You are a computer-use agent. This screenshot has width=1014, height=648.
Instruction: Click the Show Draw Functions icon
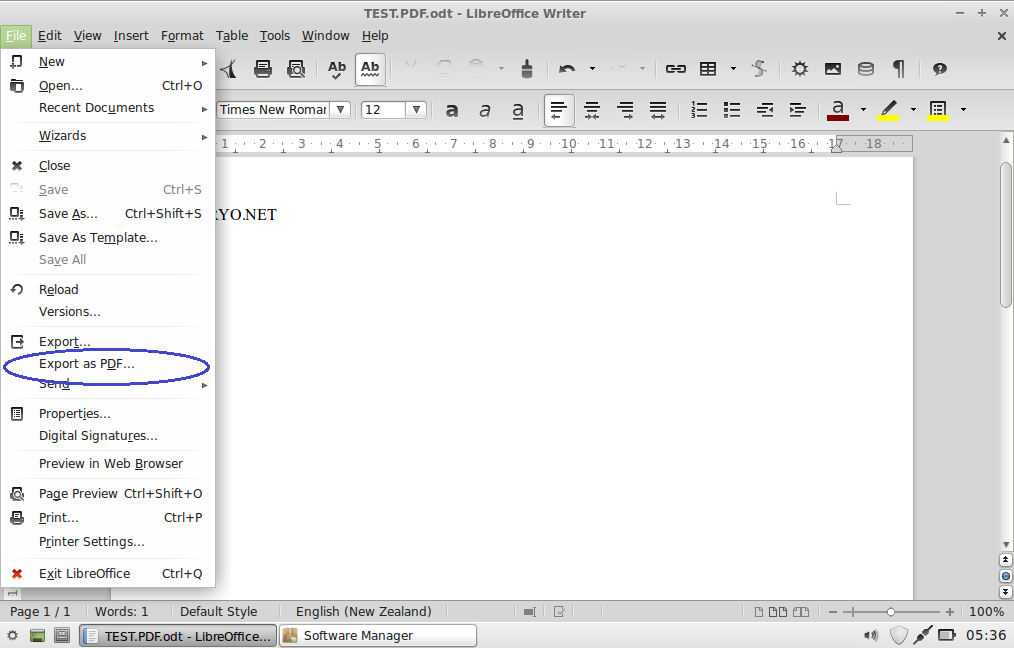click(759, 69)
